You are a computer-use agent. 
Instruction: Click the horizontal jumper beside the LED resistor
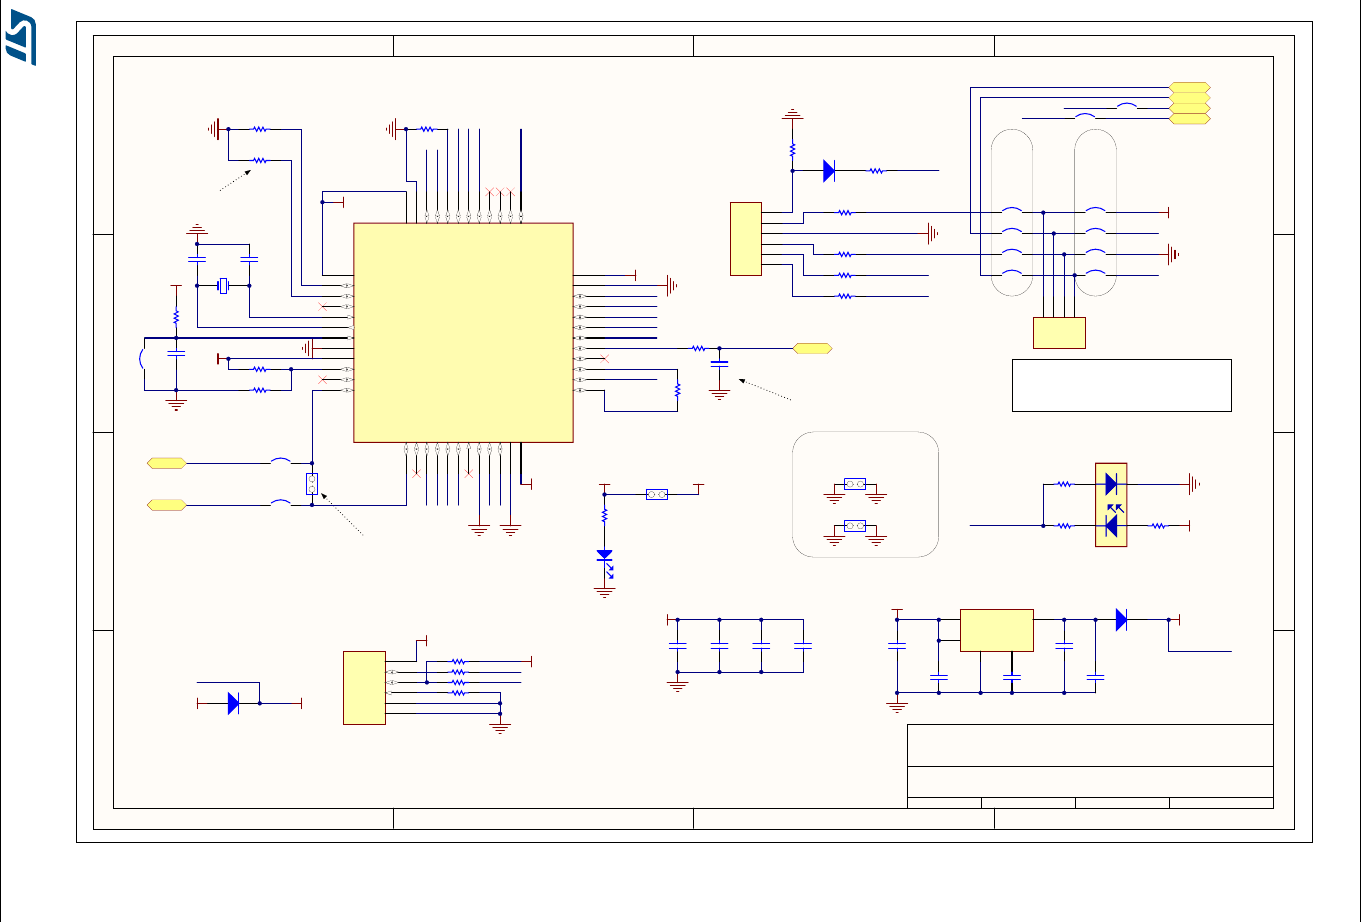[x=657, y=494]
